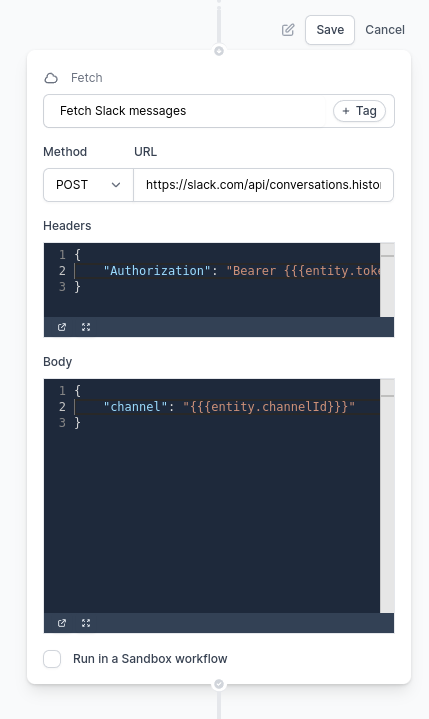Screen dimensions: 429x719
Task: Enable Run in a Sandbox workflow checkbox
Action: tap(52, 659)
